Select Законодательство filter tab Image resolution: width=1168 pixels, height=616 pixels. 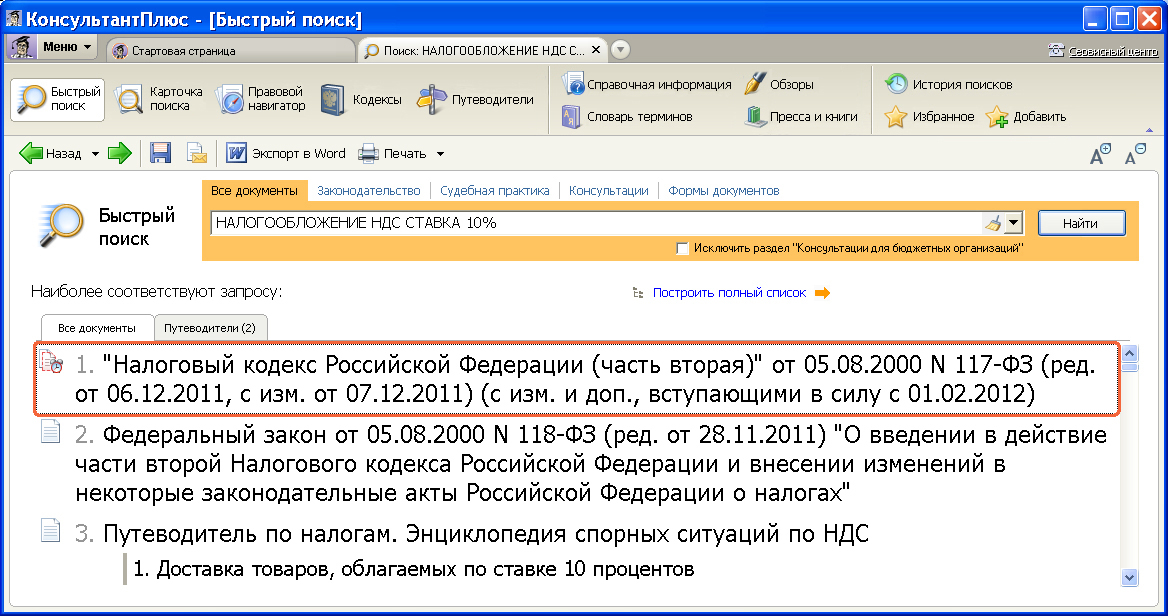369,191
